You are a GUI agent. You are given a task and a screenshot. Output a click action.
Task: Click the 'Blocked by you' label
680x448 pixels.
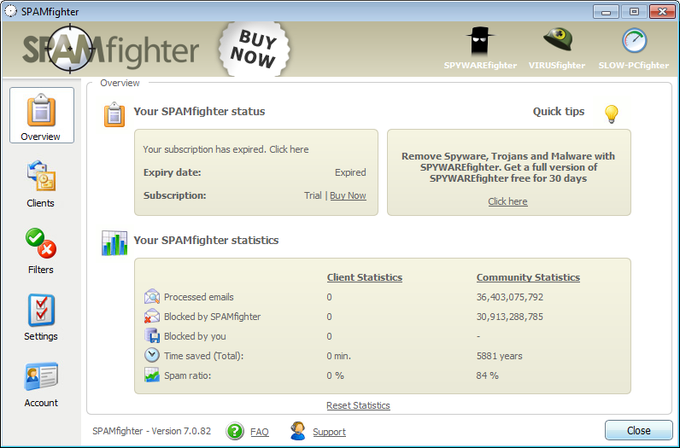click(195, 337)
